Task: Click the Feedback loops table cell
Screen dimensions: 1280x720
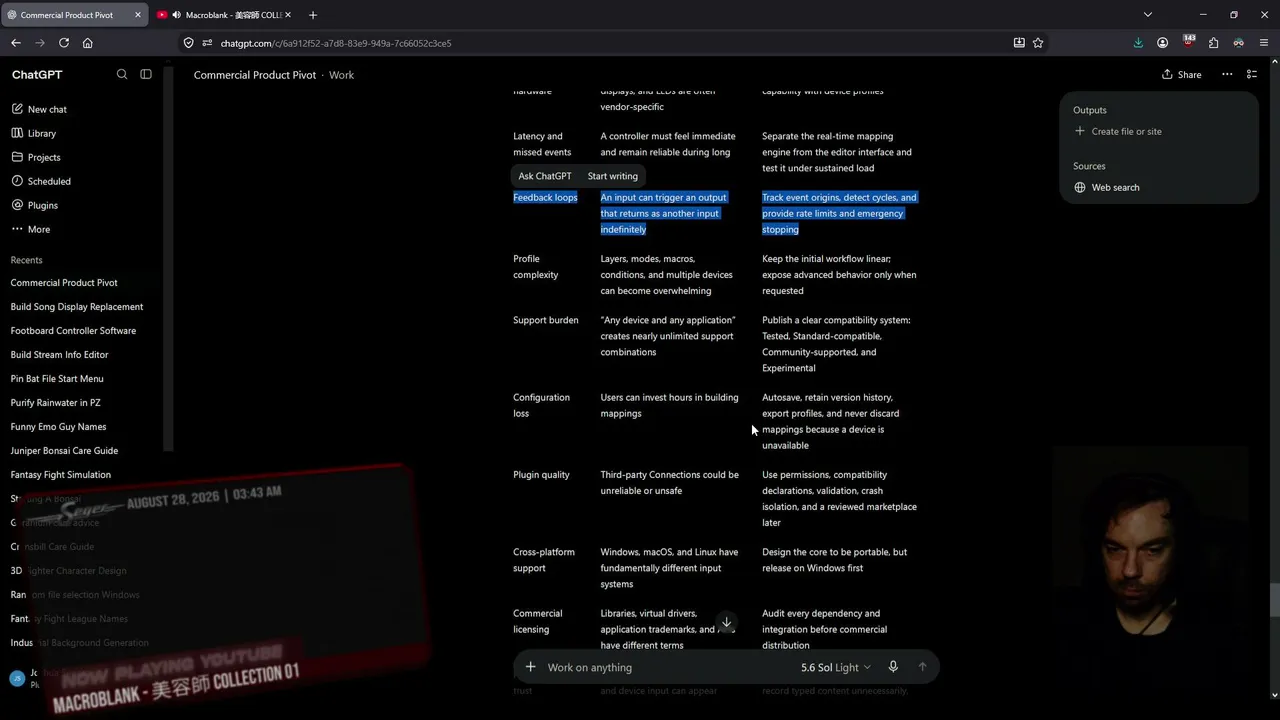Action: (x=545, y=198)
